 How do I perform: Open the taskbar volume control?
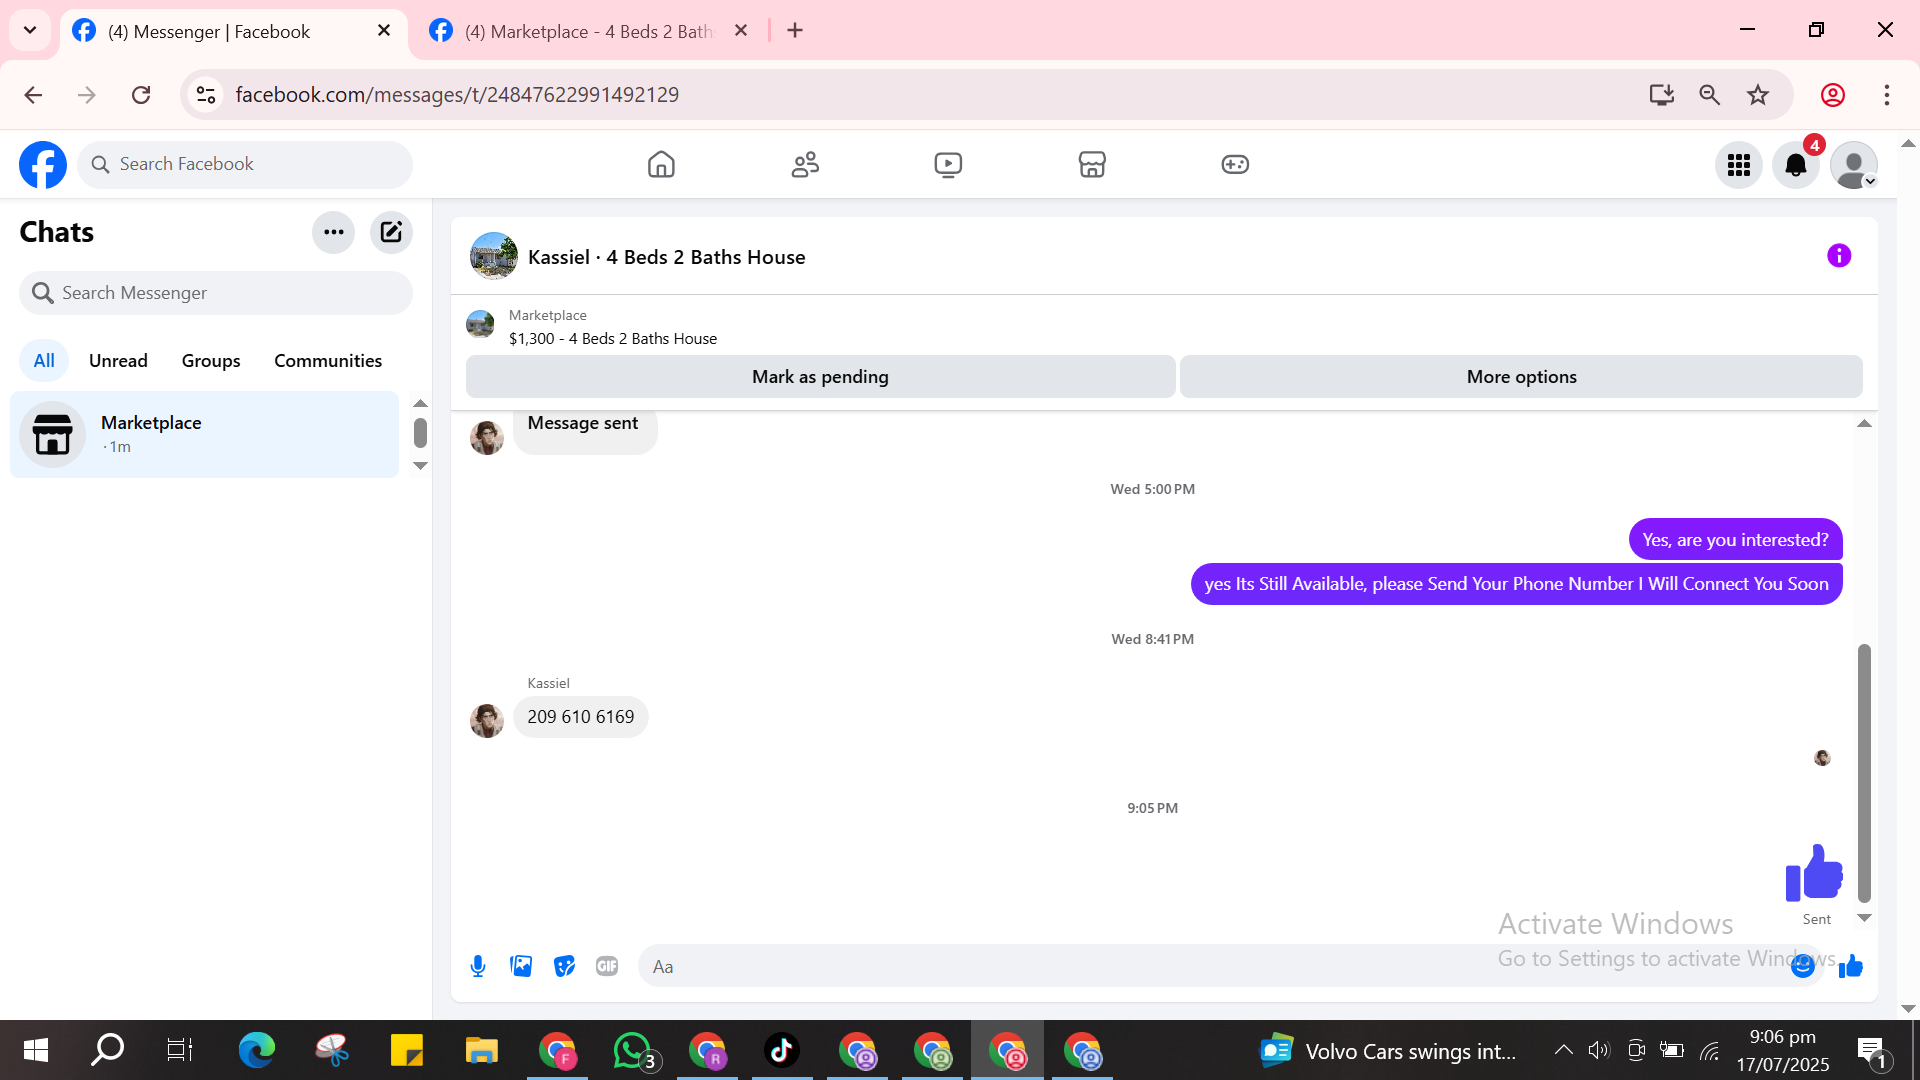(1599, 1050)
